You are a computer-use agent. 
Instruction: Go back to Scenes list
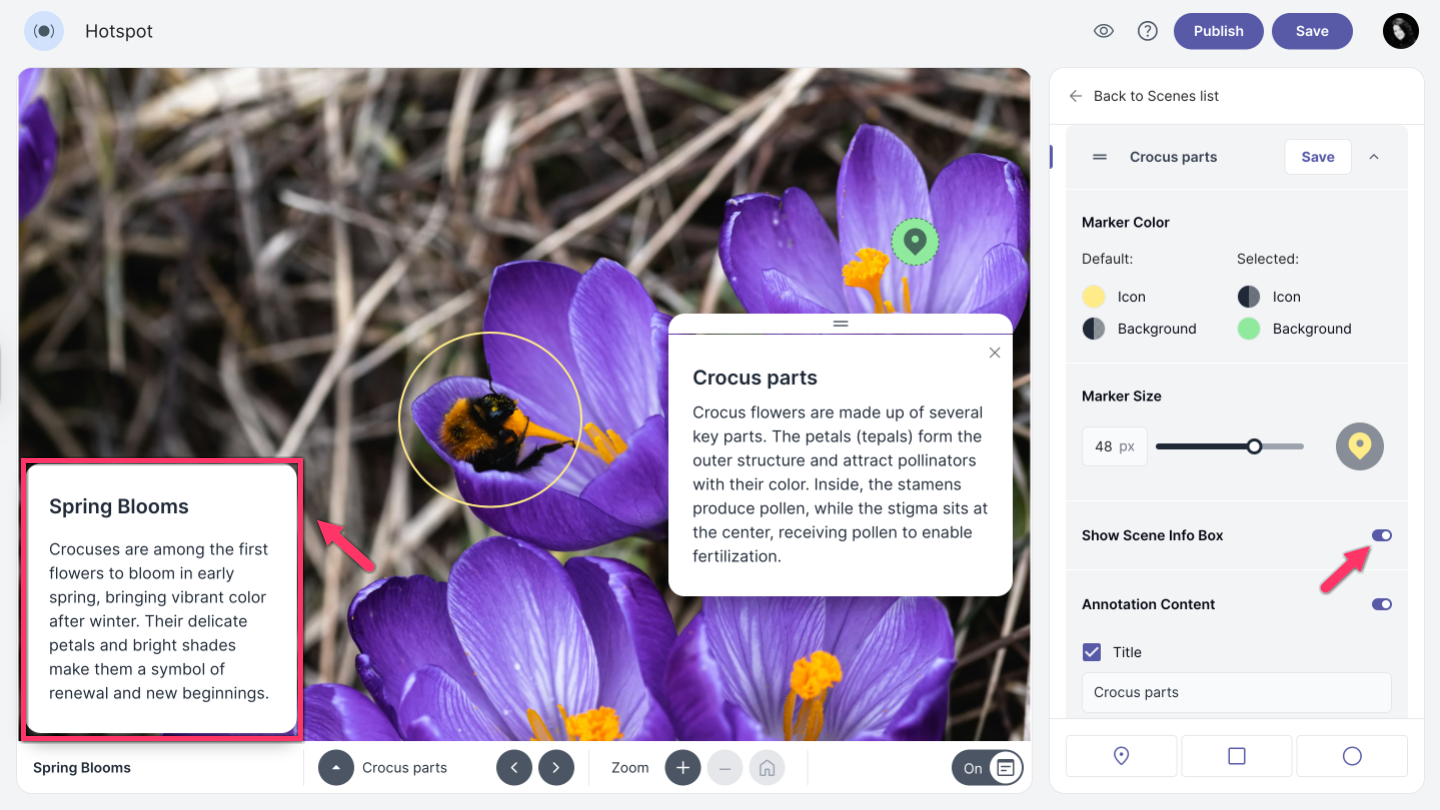(x=1144, y=96)
